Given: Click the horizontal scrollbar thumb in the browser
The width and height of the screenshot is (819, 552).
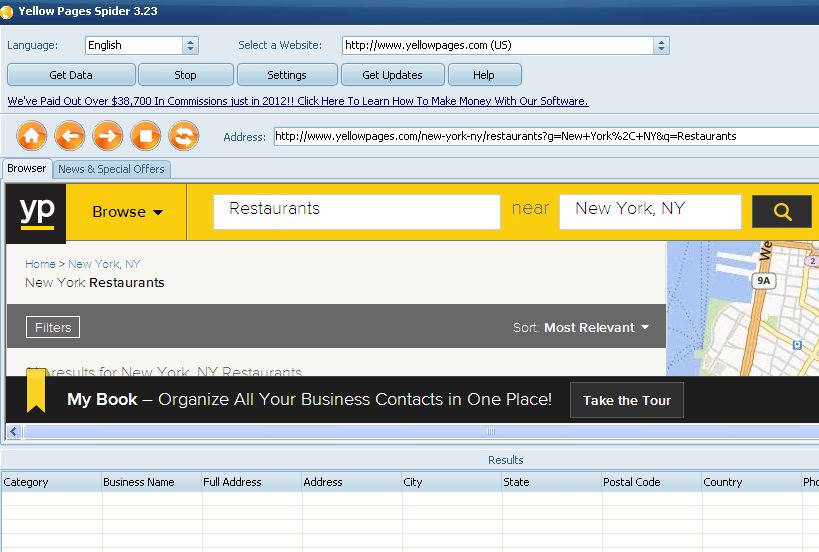Looking at the screenshot, I should [420, 431].
